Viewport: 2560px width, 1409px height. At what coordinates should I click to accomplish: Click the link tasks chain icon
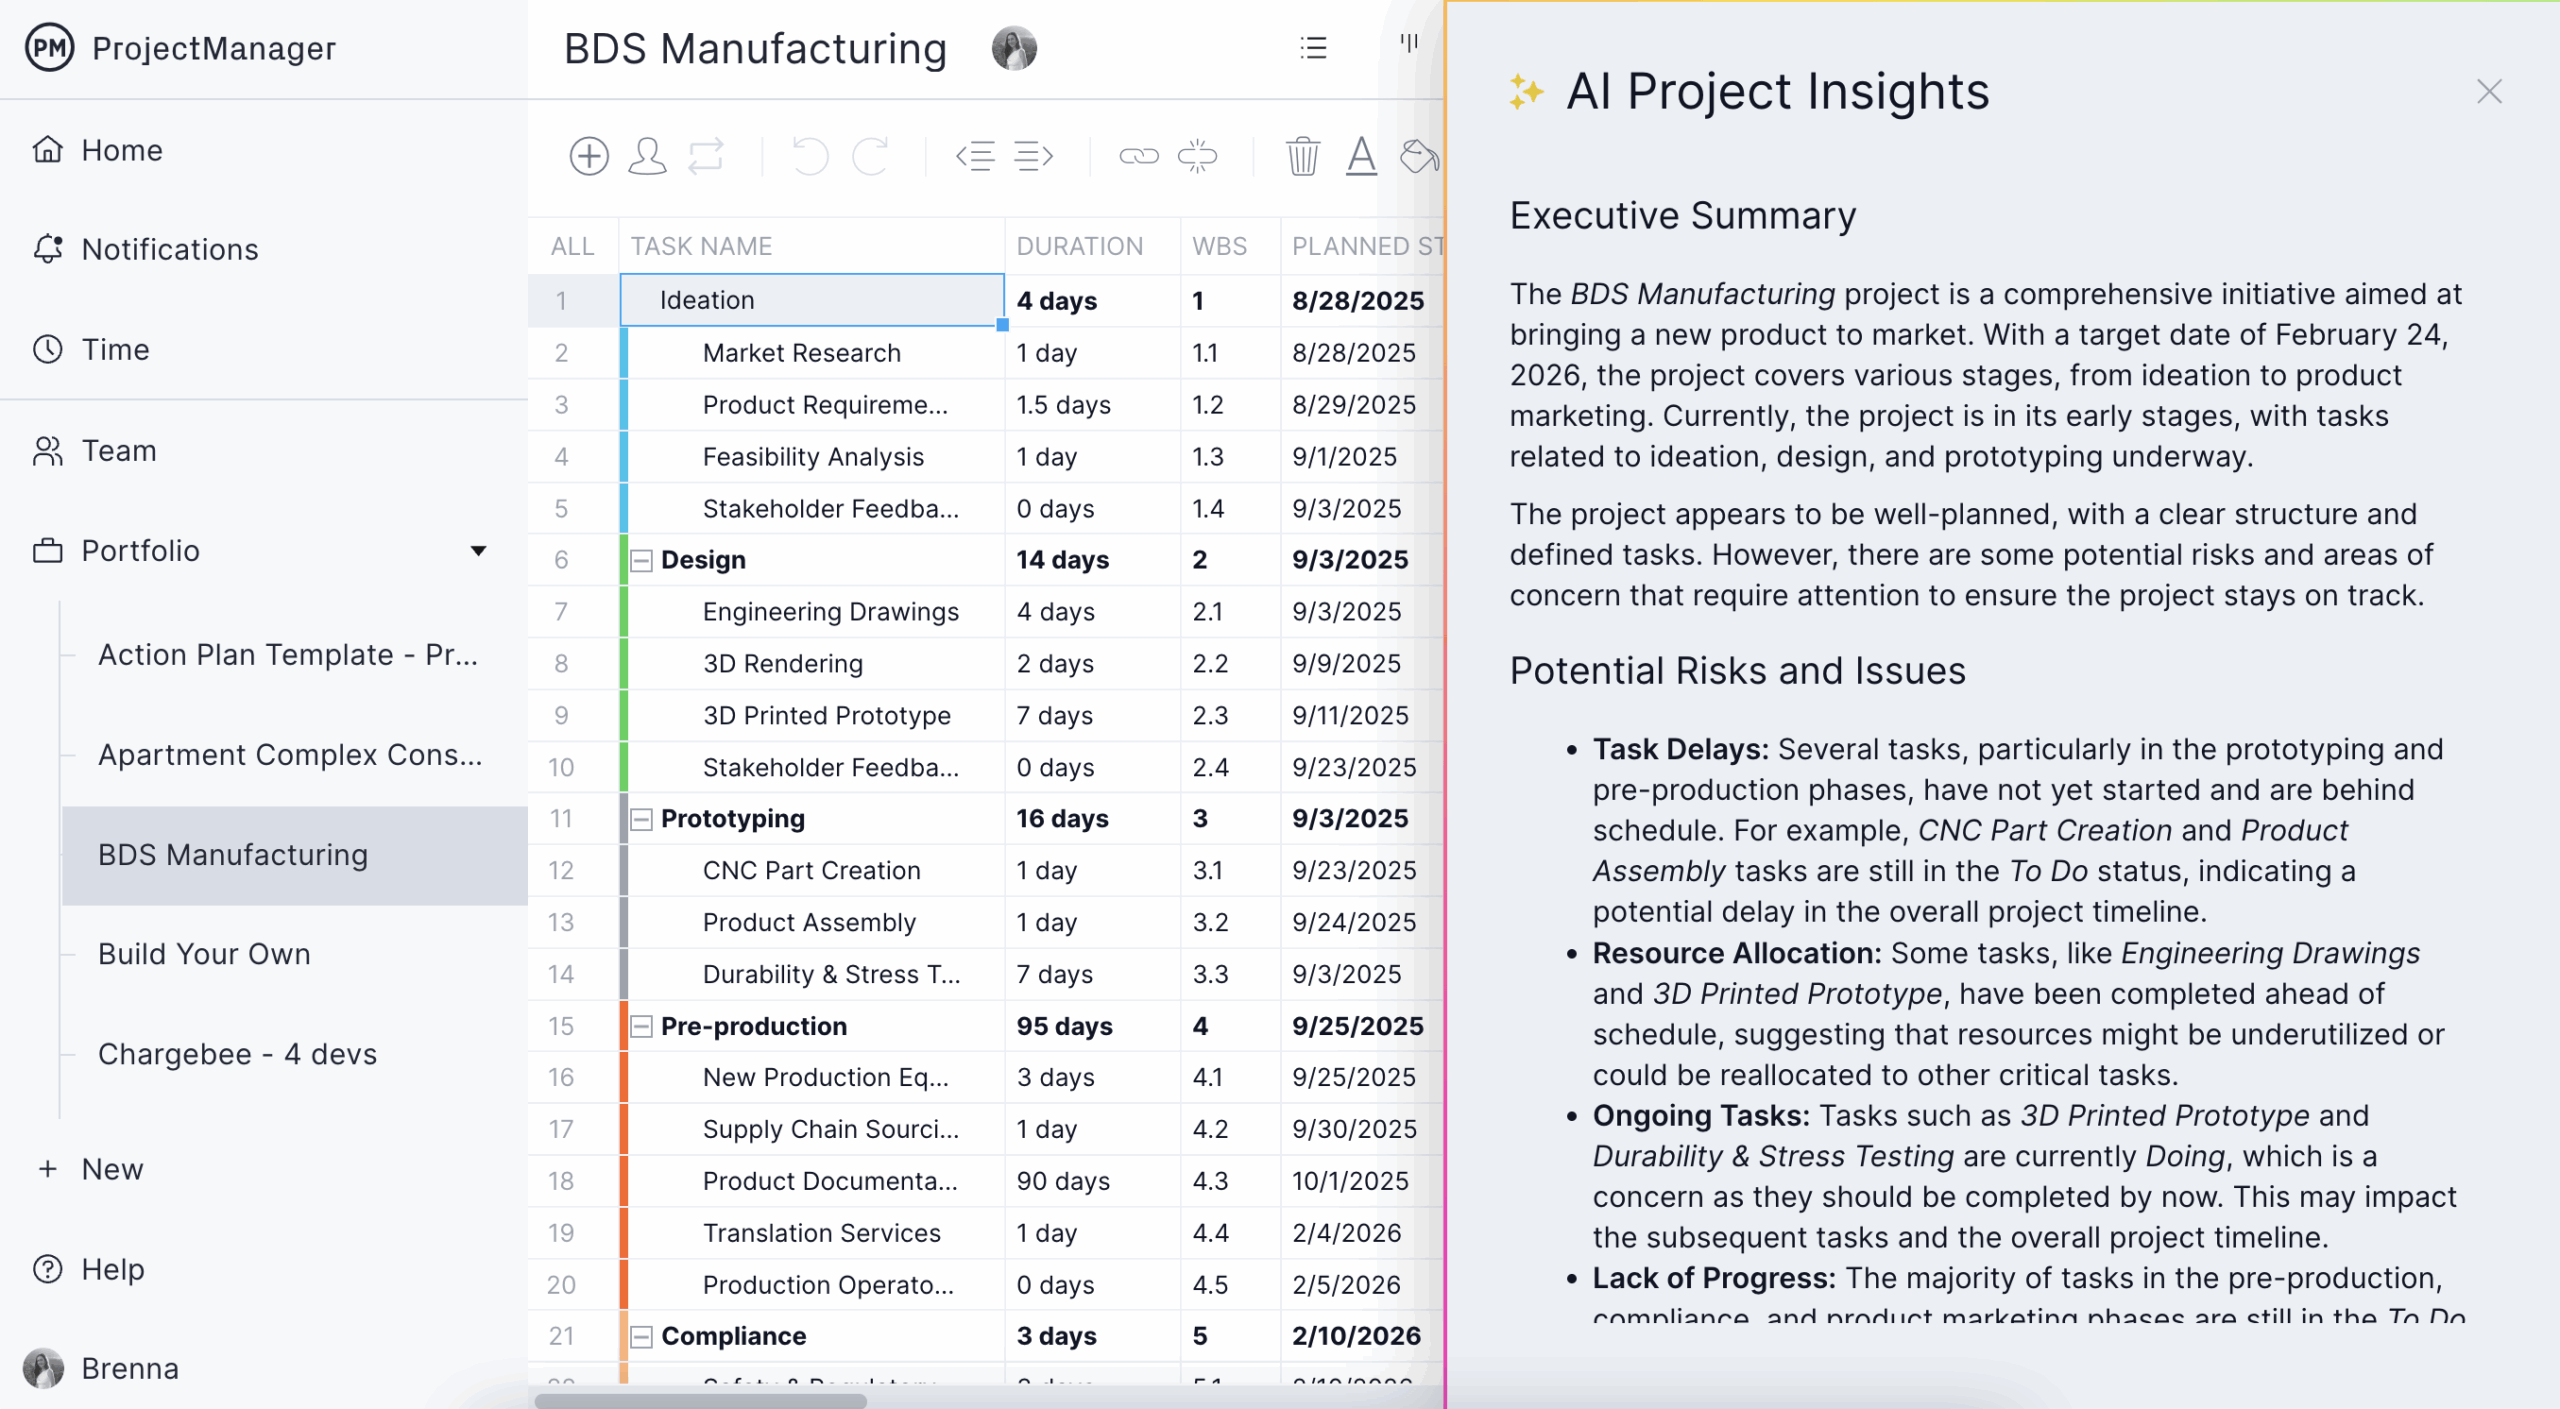(x=1138, y=156)
